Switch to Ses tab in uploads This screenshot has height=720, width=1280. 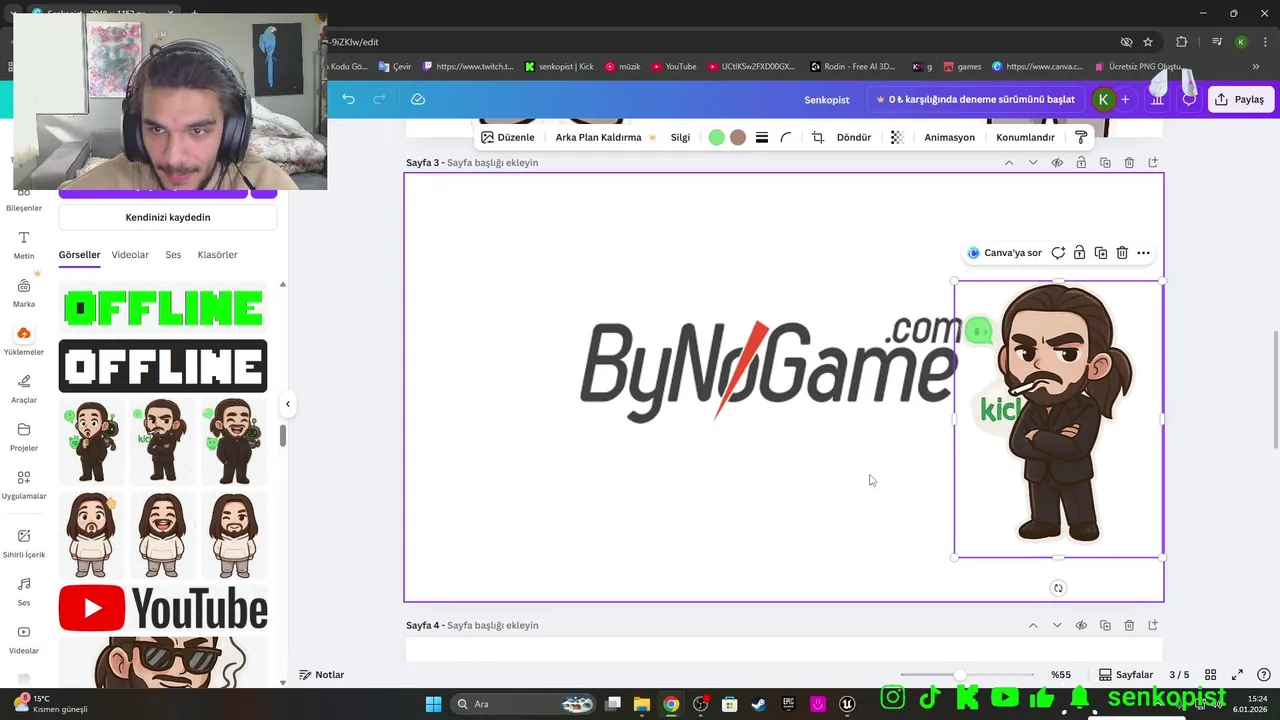click(173, 255)
